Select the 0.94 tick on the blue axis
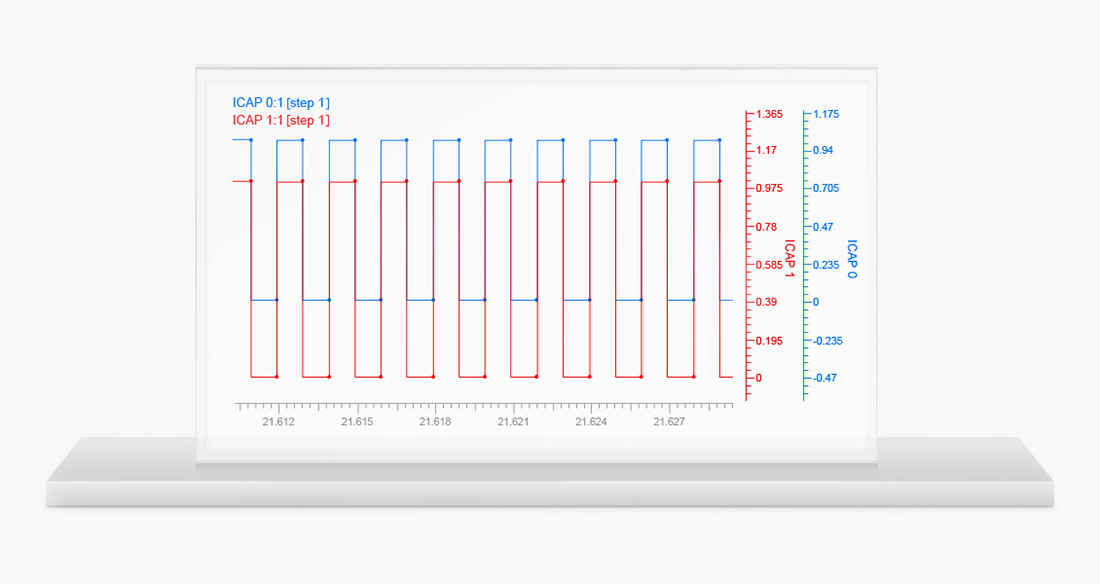The image size is (1100, 584). pyautogui.click(x=823, y=150)
